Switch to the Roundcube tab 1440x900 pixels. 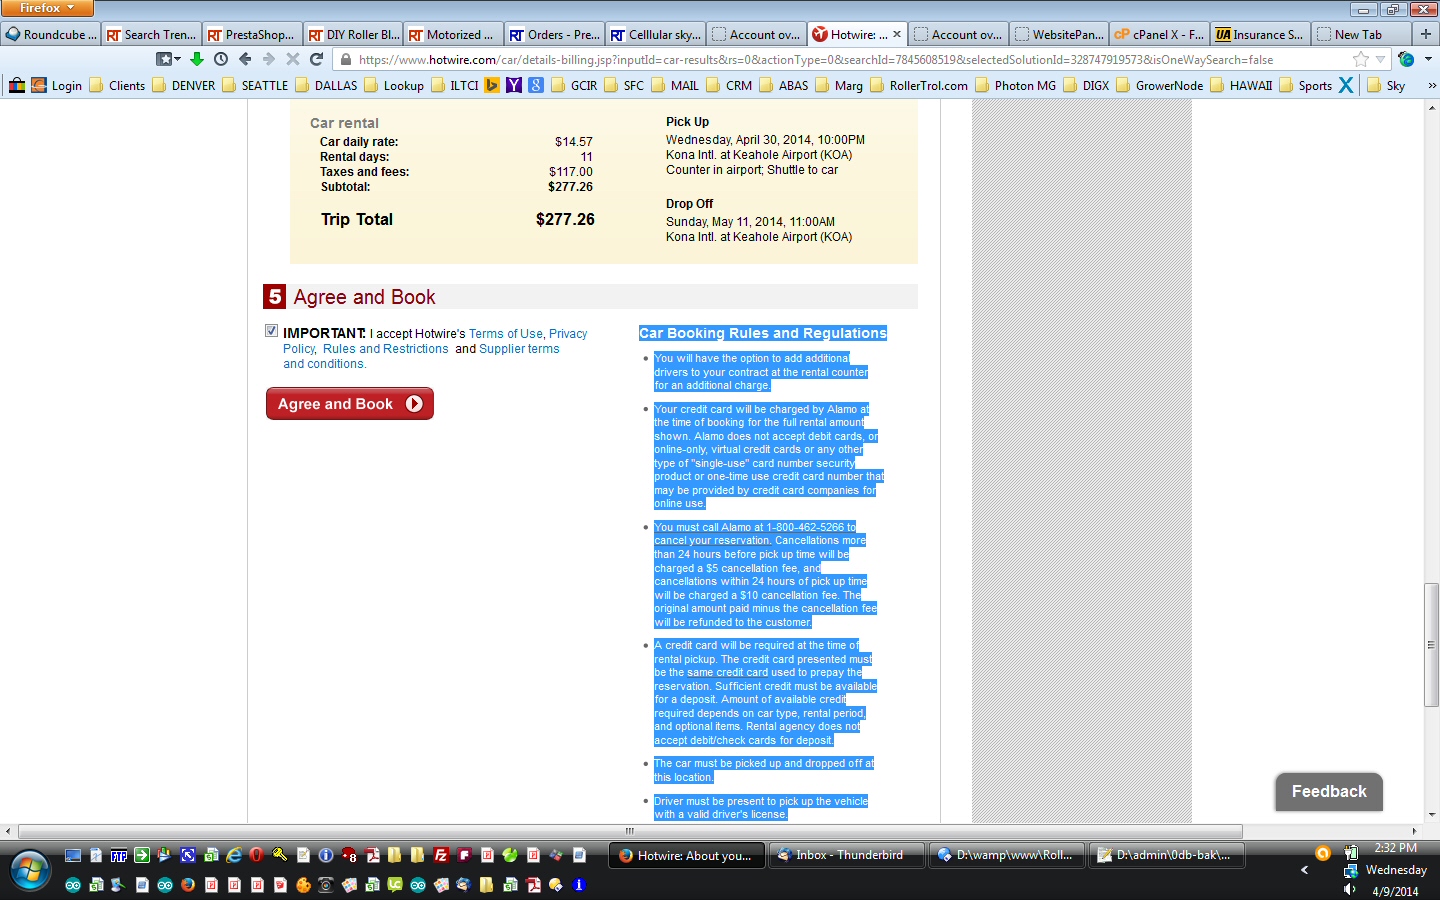tap(51, 34)
